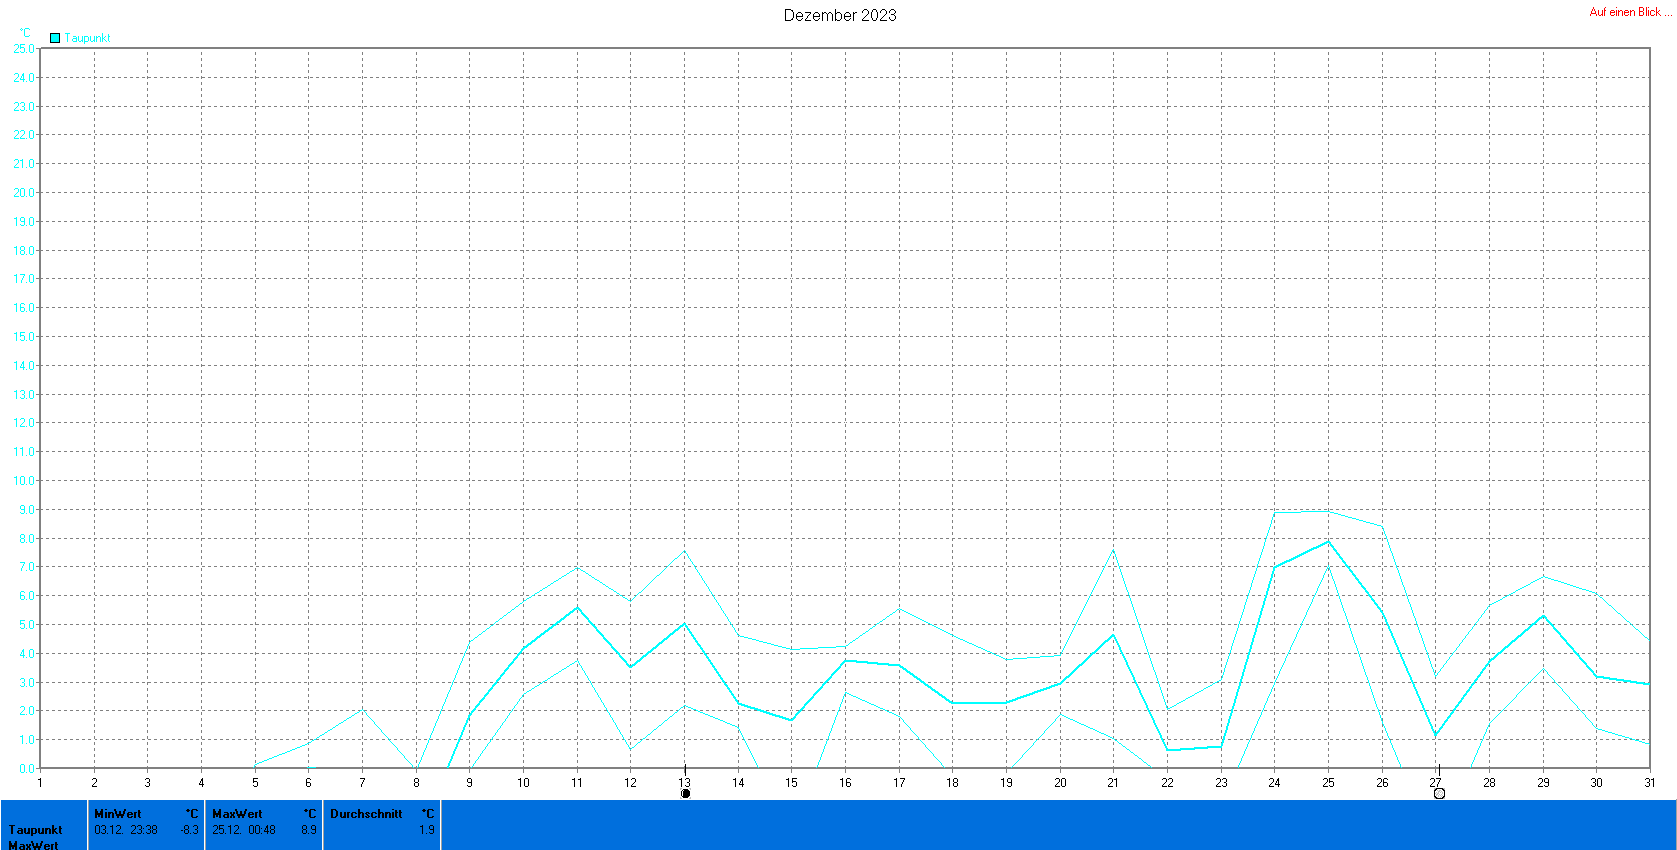Click the '10.0' y-axis label

pos(23,481)
